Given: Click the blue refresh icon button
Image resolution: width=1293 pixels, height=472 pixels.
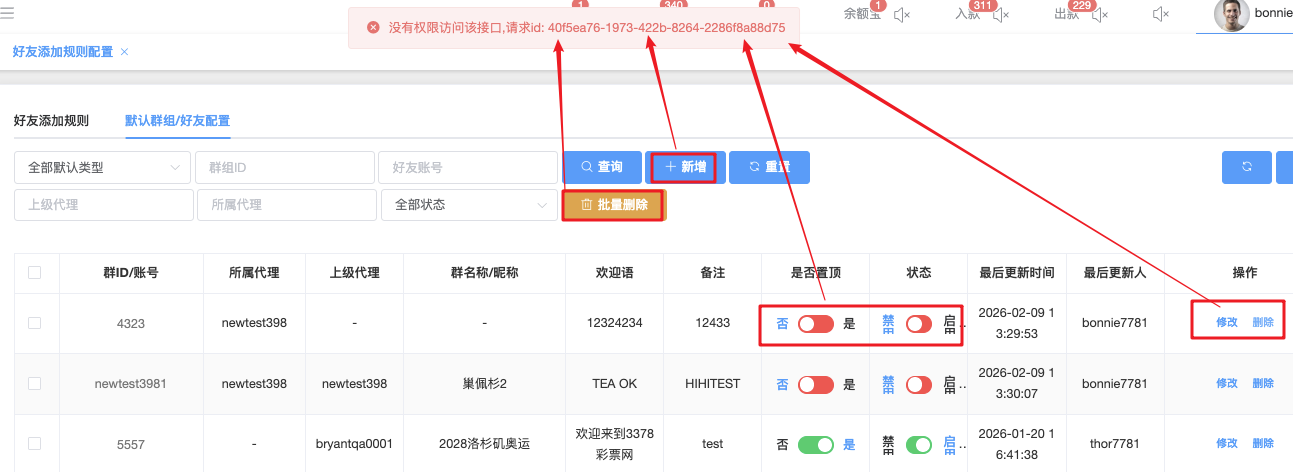Looking at the screenshot, I should click(1246, 167).
